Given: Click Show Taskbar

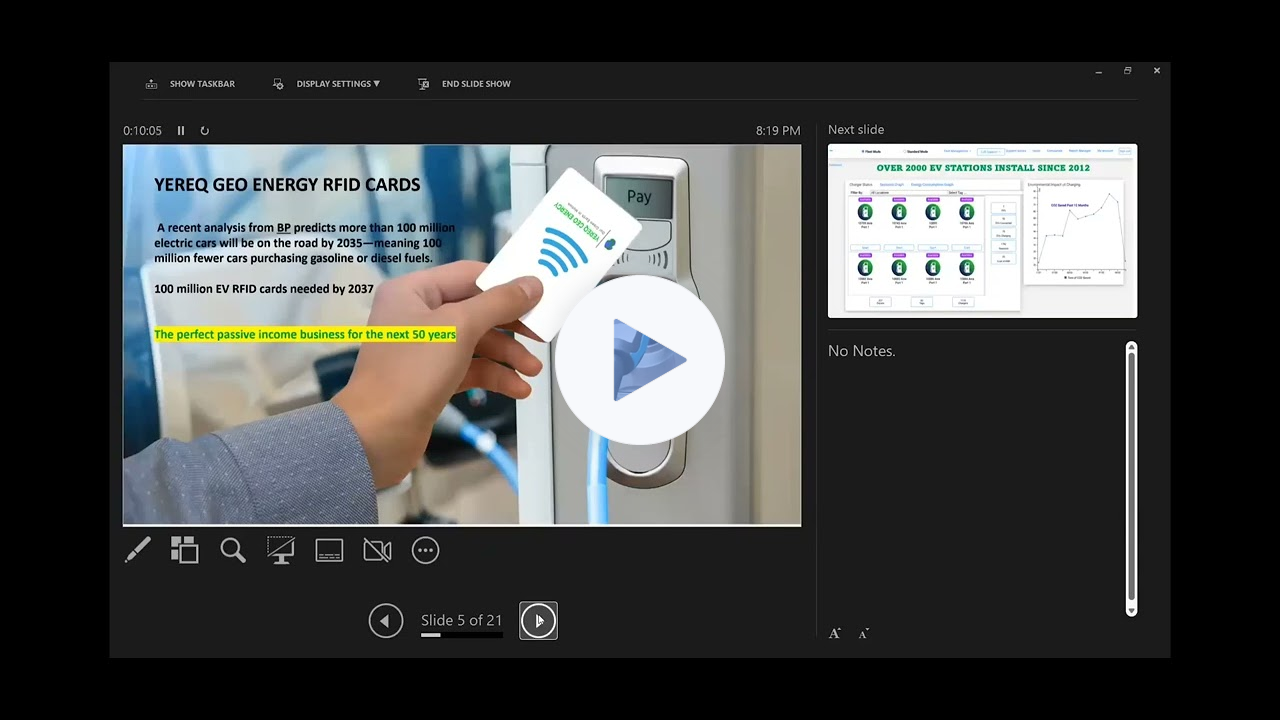Looking at the screenshot, I should coord(190,84).
